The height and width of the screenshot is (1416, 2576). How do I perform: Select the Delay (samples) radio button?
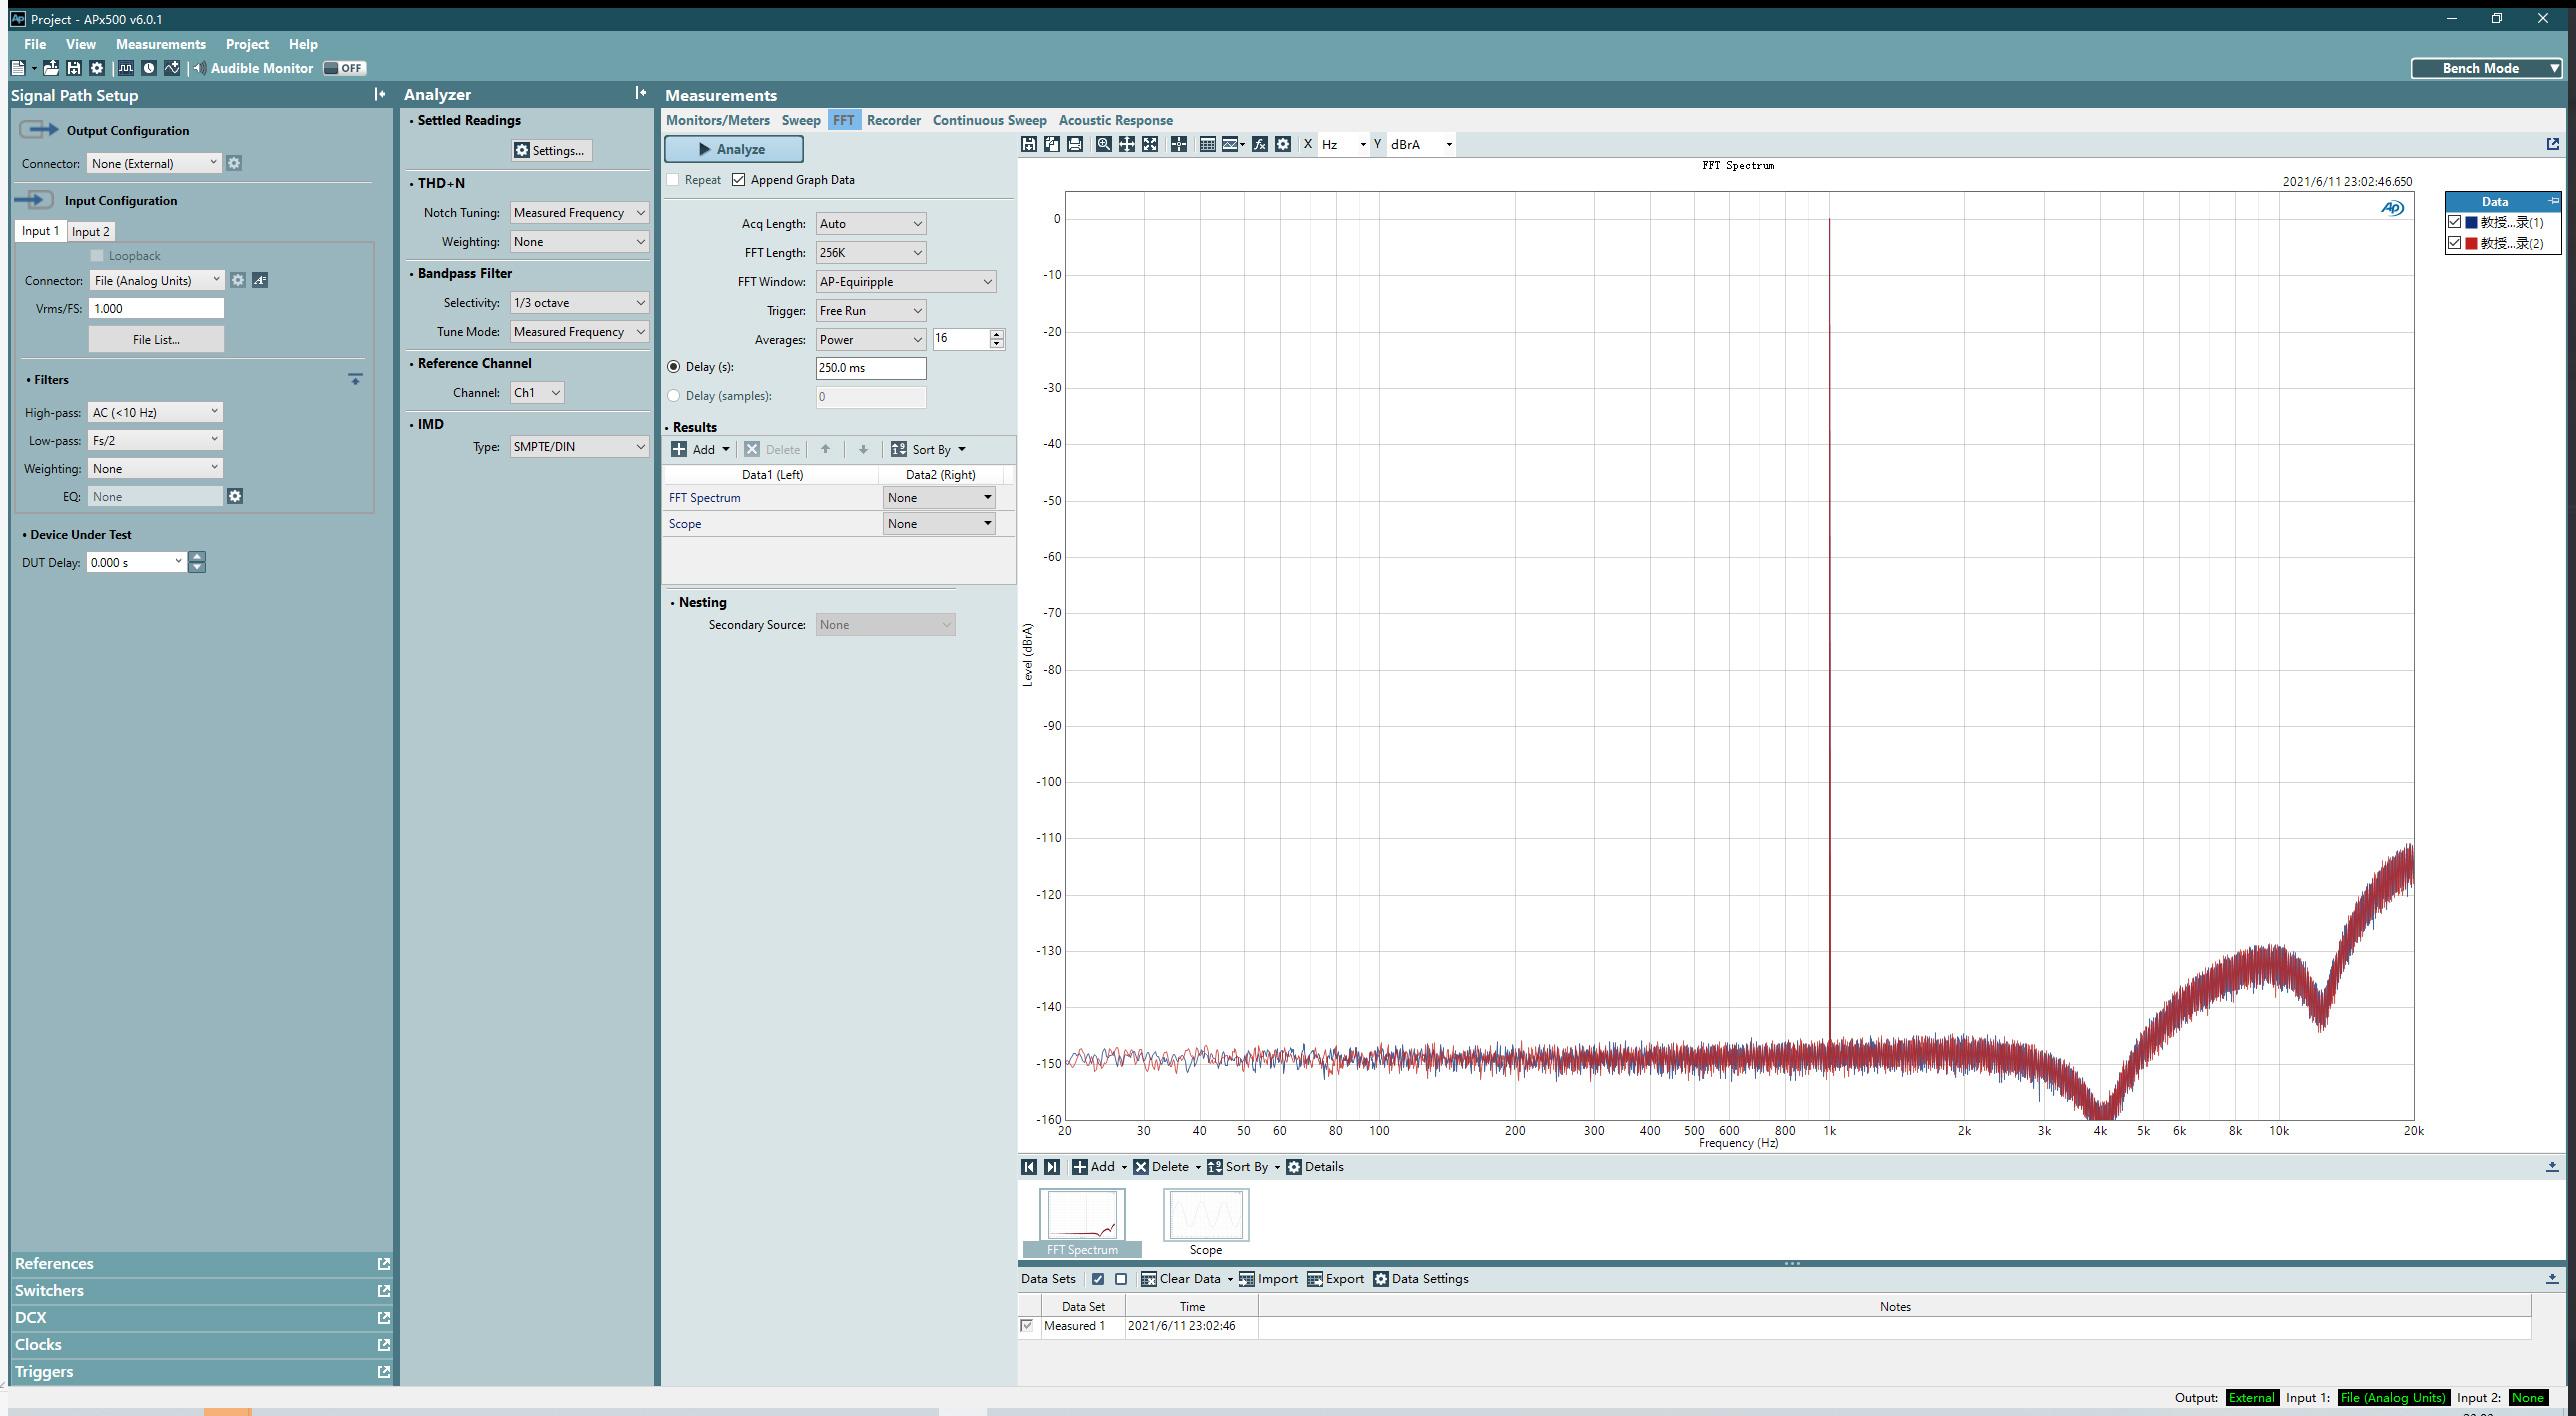674,396
